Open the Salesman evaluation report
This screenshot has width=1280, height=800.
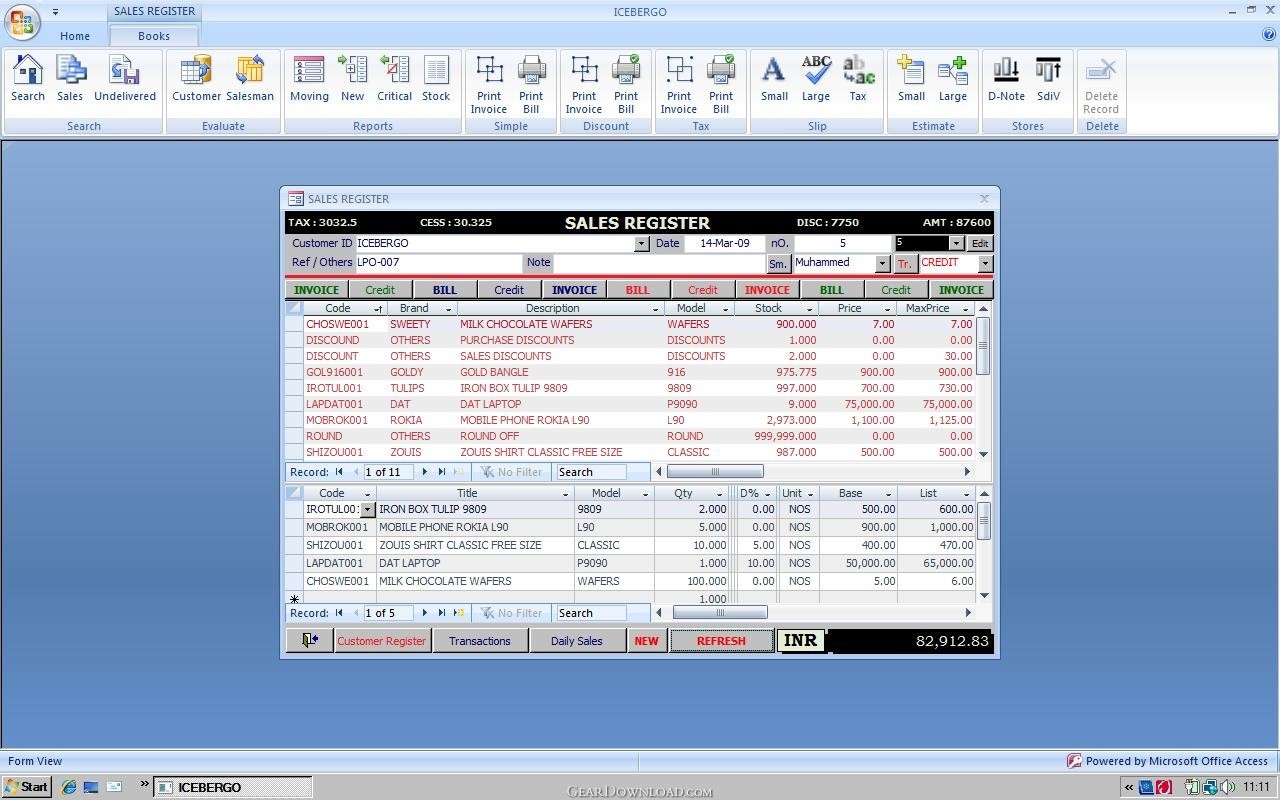click(x=250, y=79)
